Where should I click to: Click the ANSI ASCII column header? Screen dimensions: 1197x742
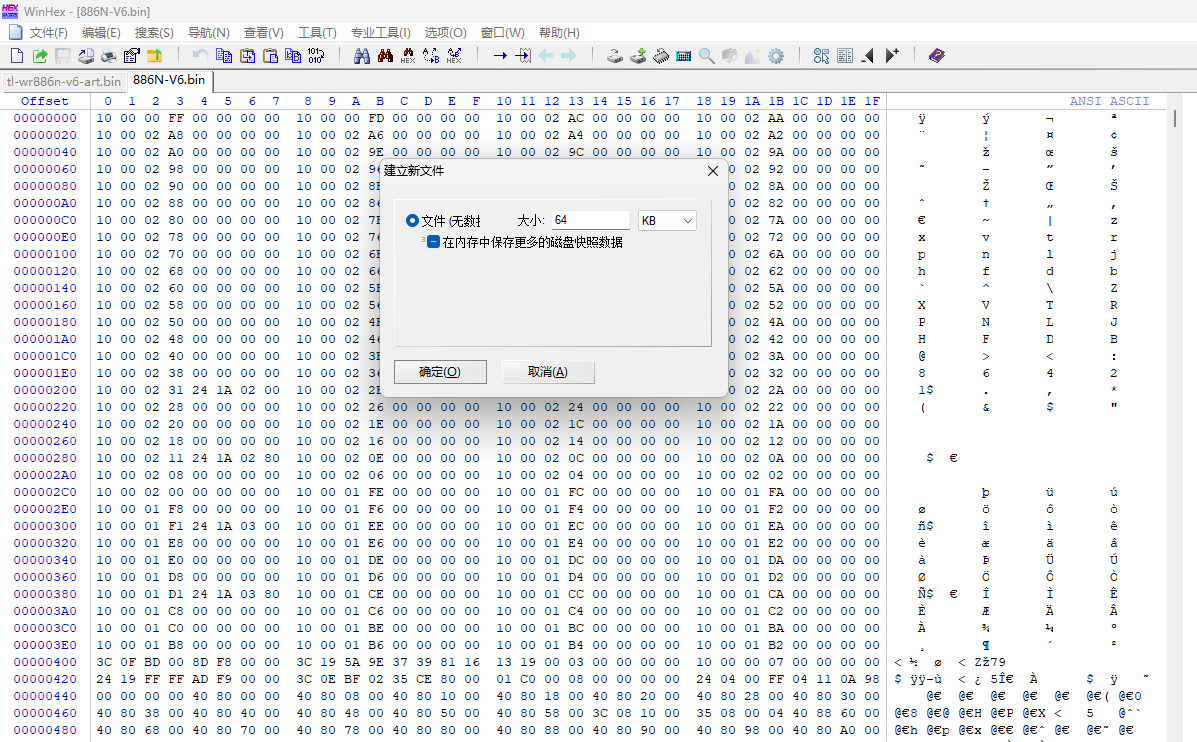click(1109, 101)
